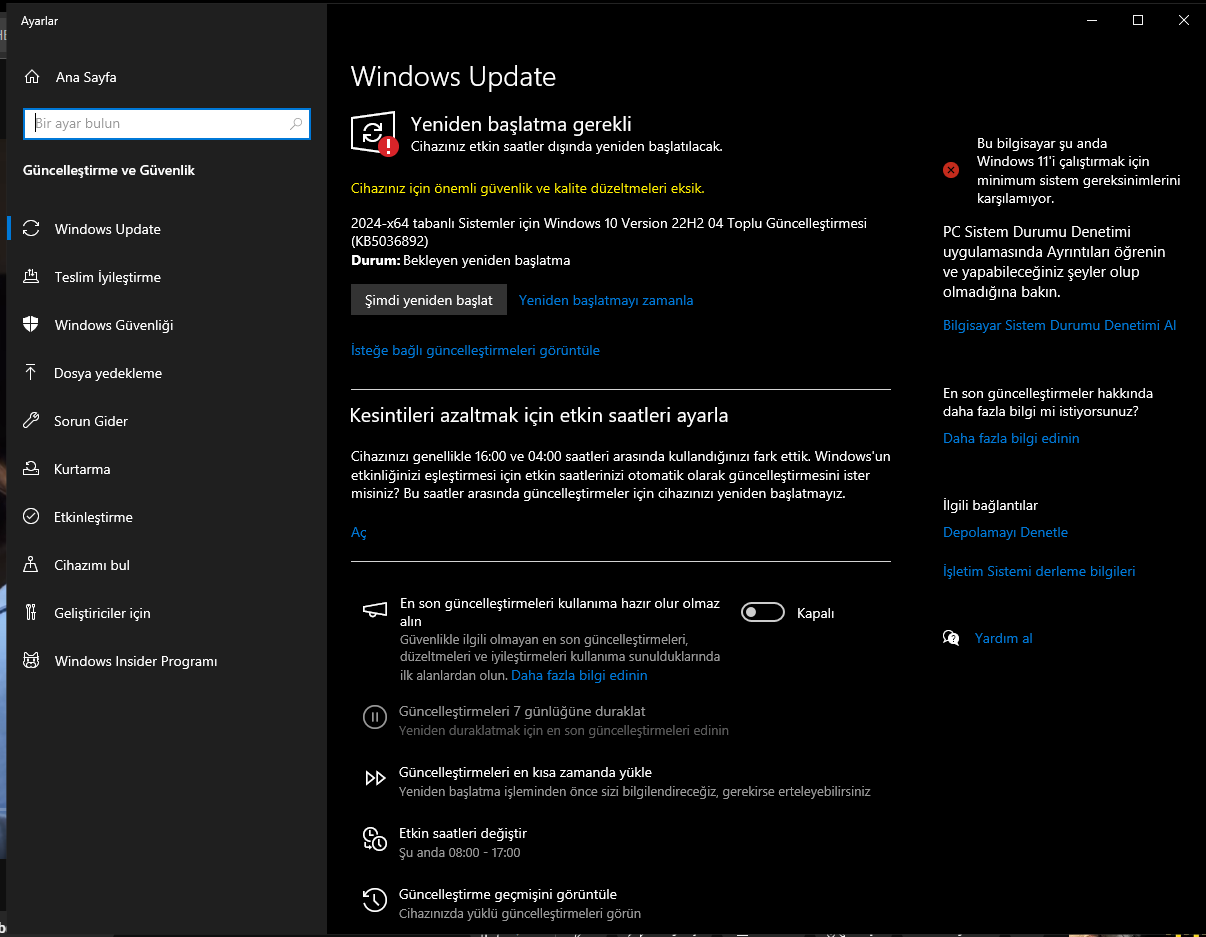
Task: Click the Yeniden başlatmayı zamanla link
Action: pyautogui.click(x=606, y=300)
